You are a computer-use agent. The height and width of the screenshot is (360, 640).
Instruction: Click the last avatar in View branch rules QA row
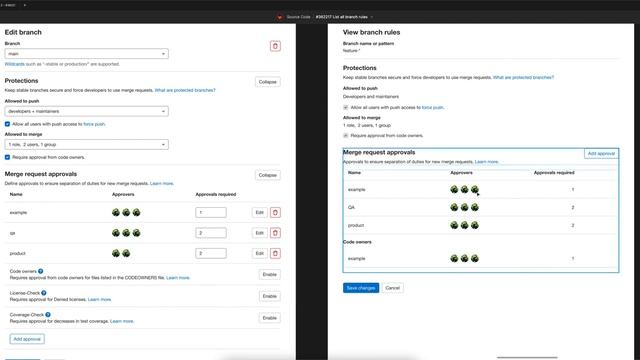(x=474, y=207)
